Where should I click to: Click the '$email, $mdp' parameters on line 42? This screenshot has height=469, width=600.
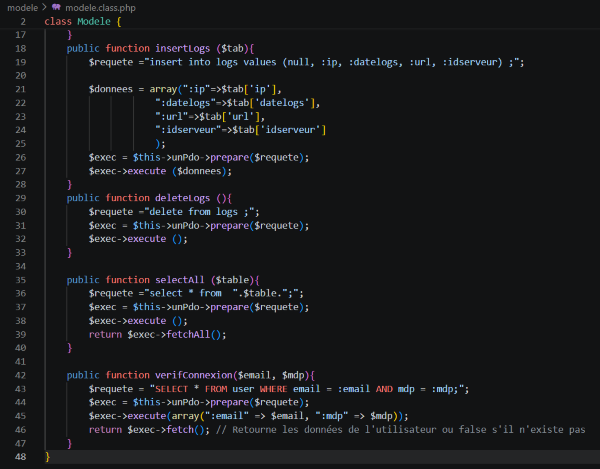[x=271, y=375]
